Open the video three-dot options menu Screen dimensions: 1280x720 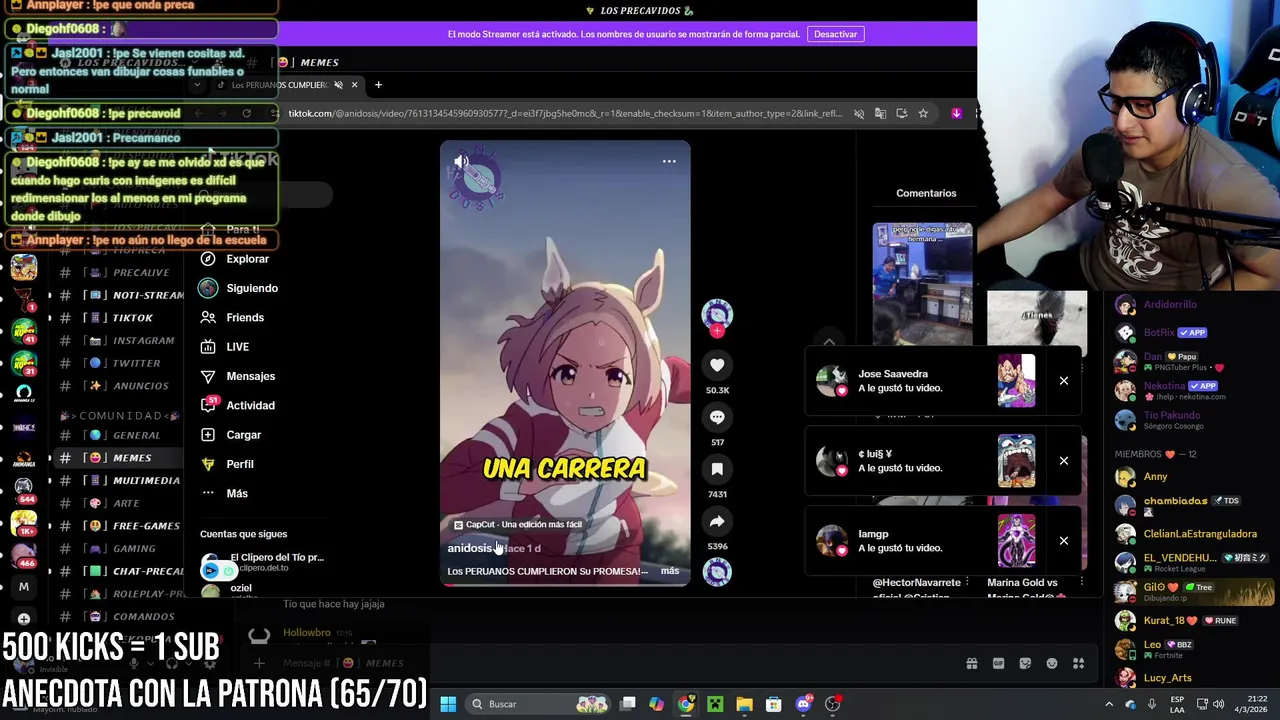coord(669,161)
